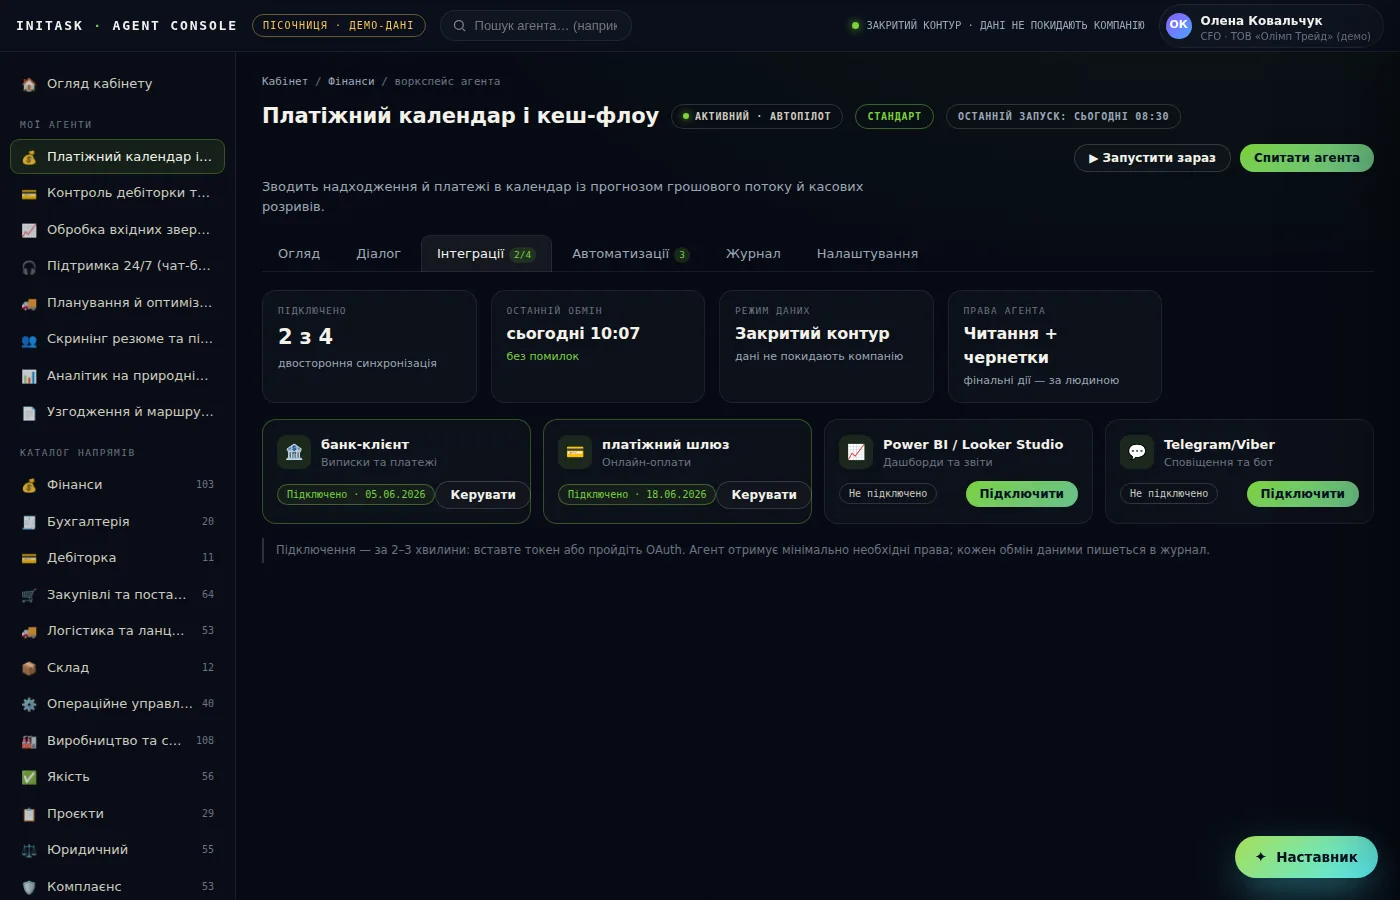Click the Фінанси breadcrumb link
1400x900 pixels.
[351, 82]
